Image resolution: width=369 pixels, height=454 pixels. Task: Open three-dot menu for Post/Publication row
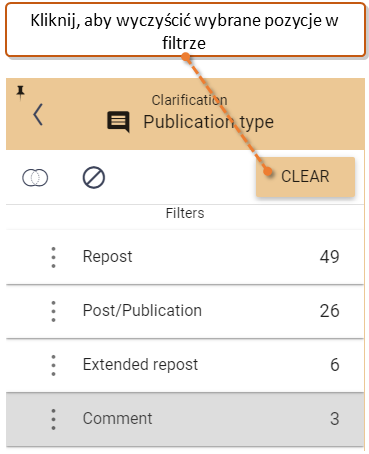coord(53,311)
